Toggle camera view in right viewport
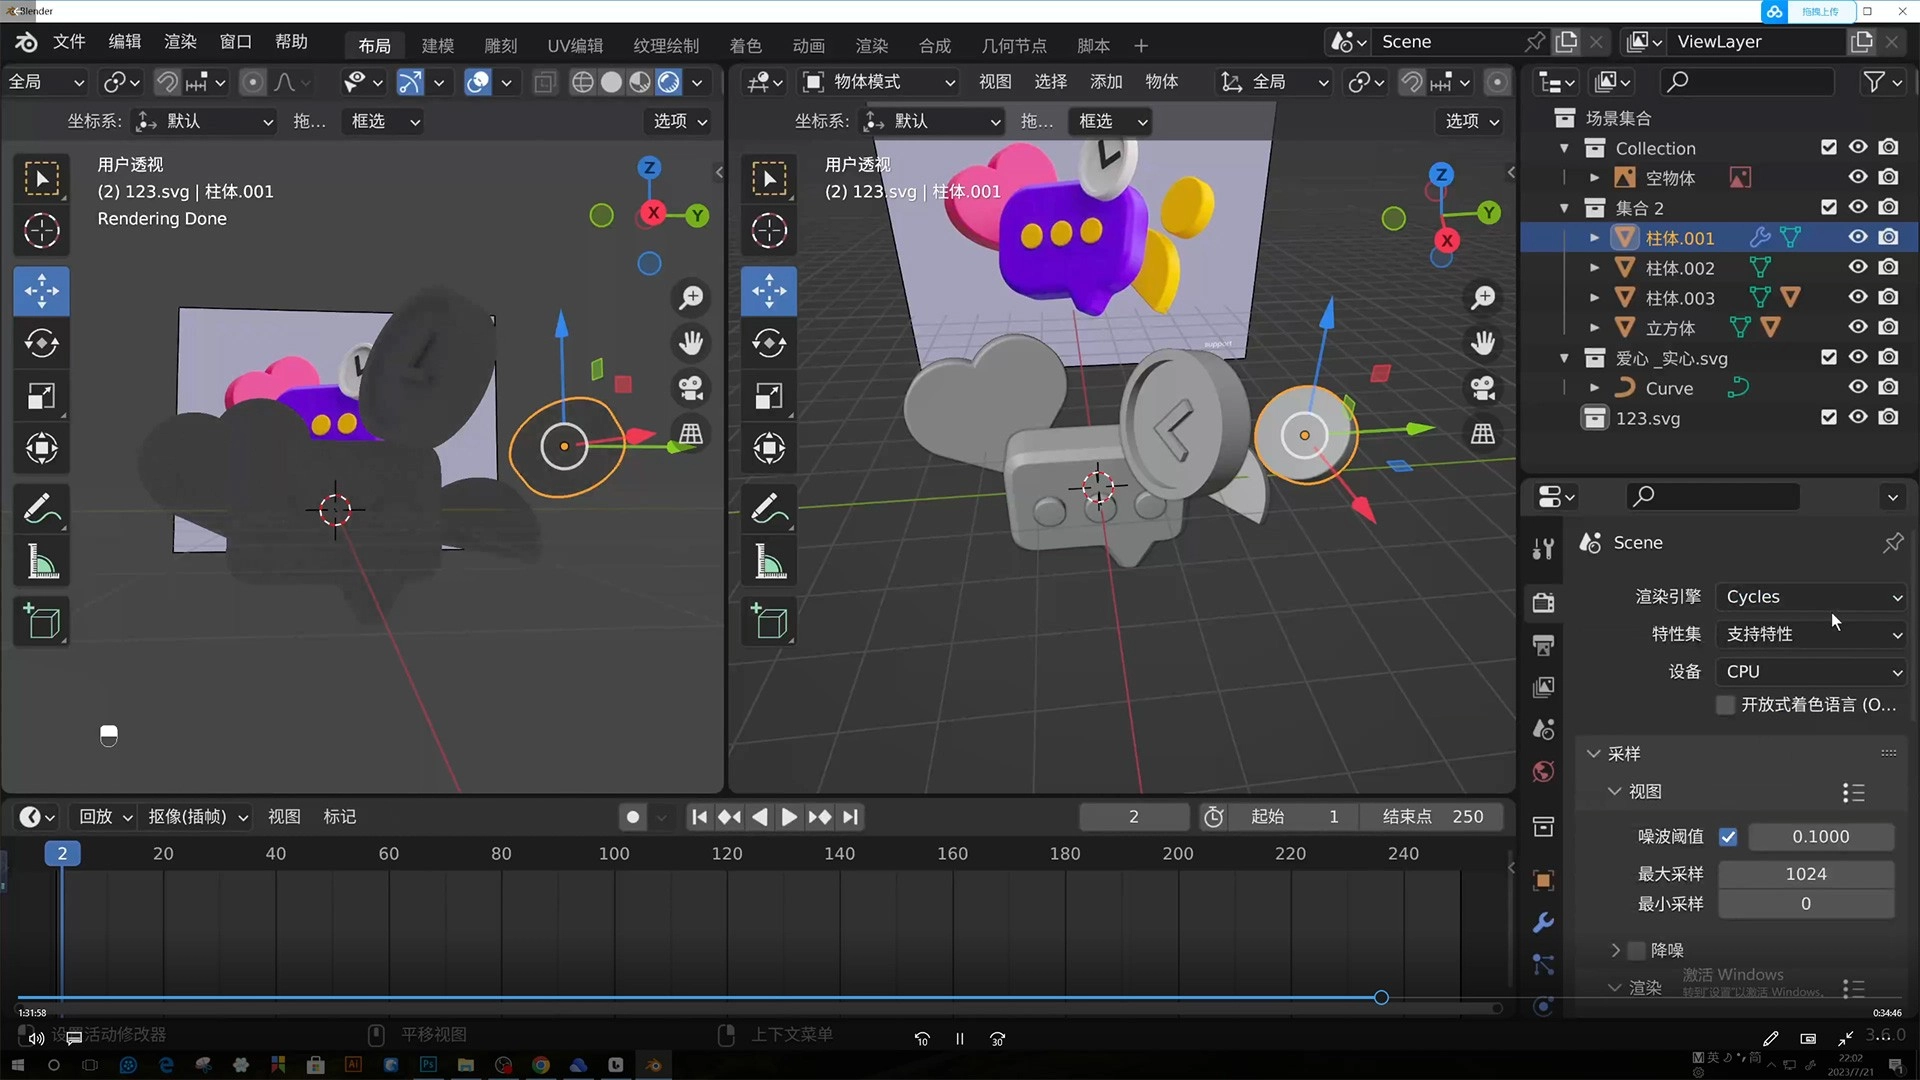The image size is (1920, 1080). [x=1483, y=388]
